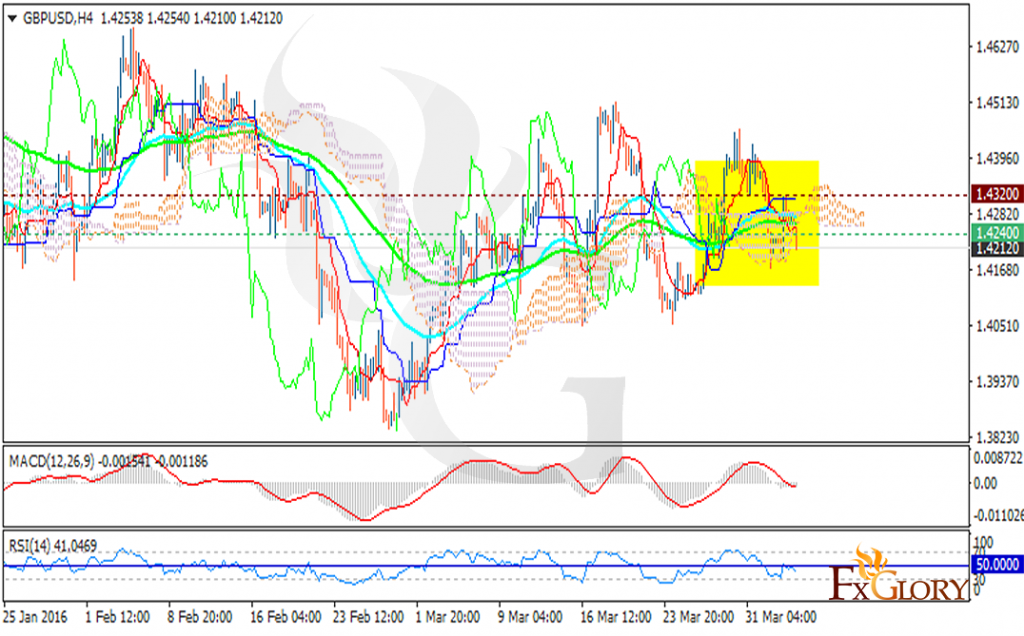Click the 0.008722 MACD scale value
Screen dimensions: 1024x636
pyautogui.click(x=998, y=458)
